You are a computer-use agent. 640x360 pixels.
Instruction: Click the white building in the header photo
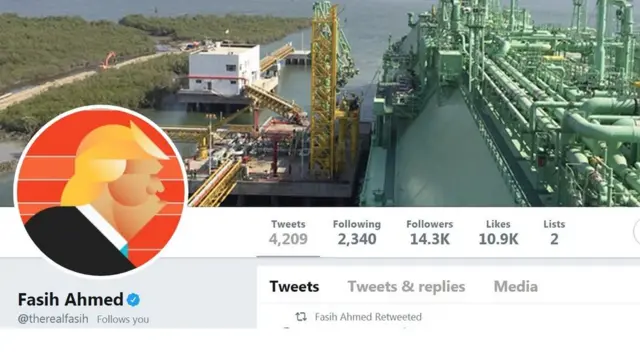point(224,68)
